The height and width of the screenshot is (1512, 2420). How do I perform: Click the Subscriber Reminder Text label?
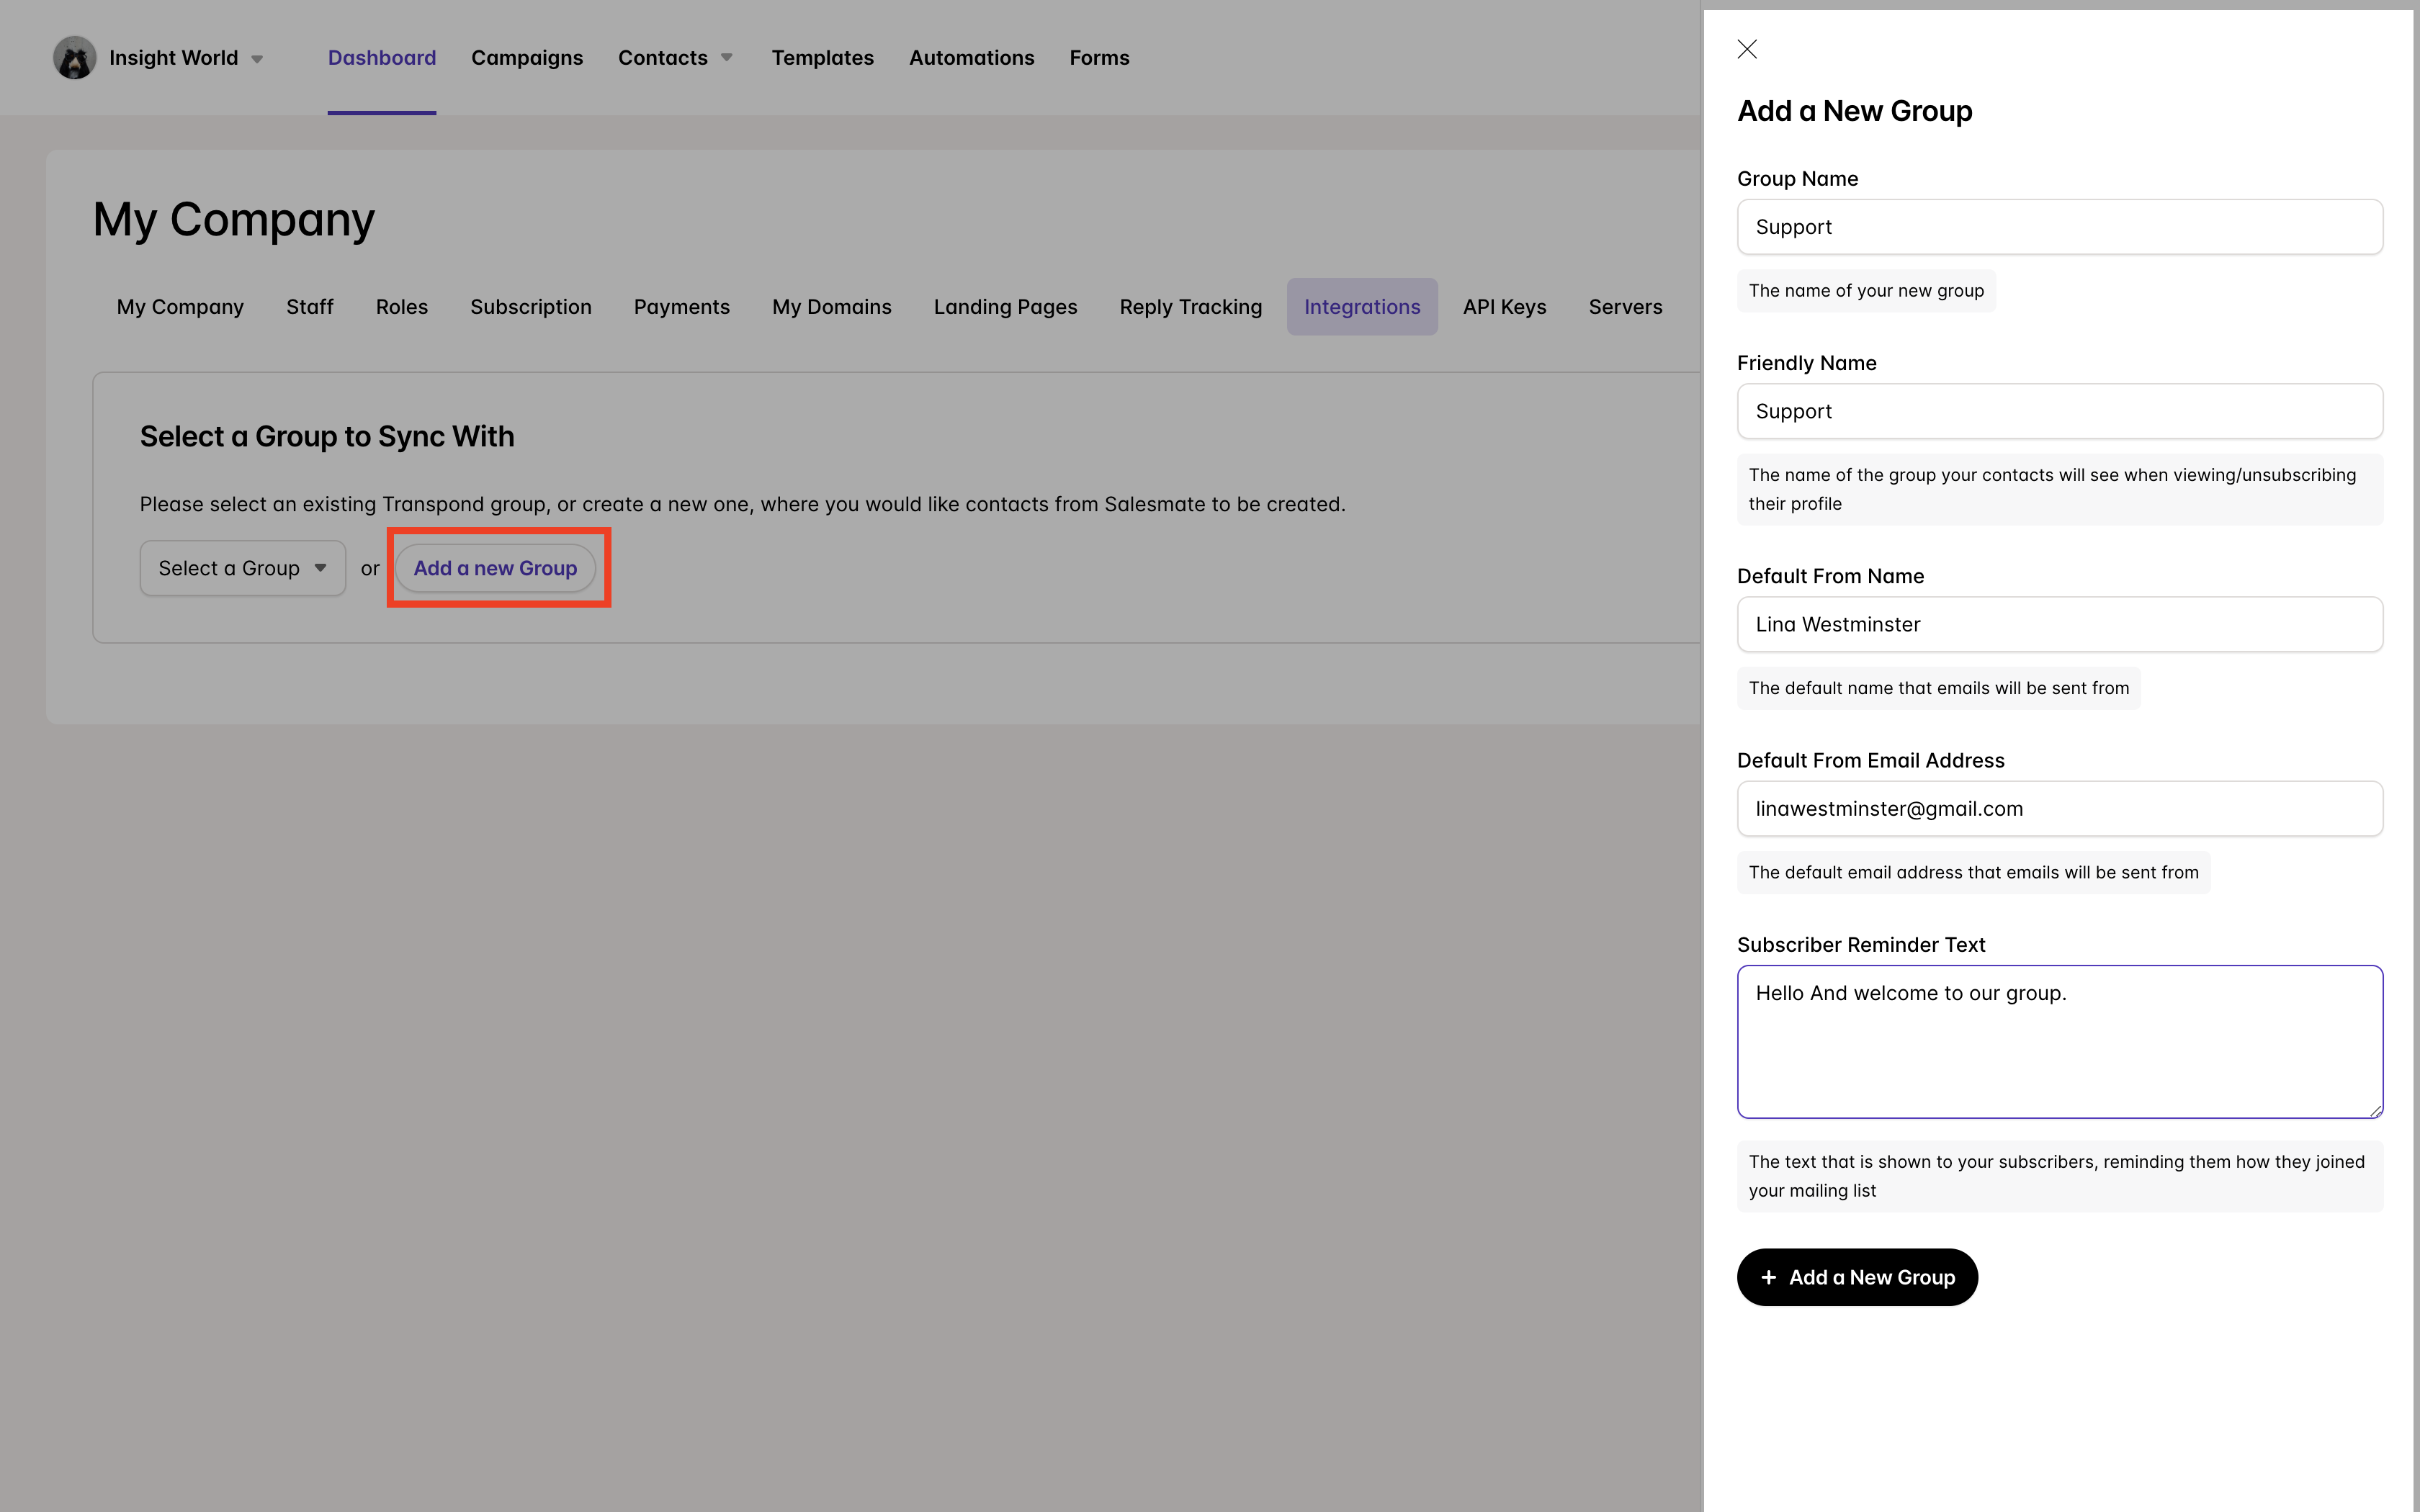1861,945
